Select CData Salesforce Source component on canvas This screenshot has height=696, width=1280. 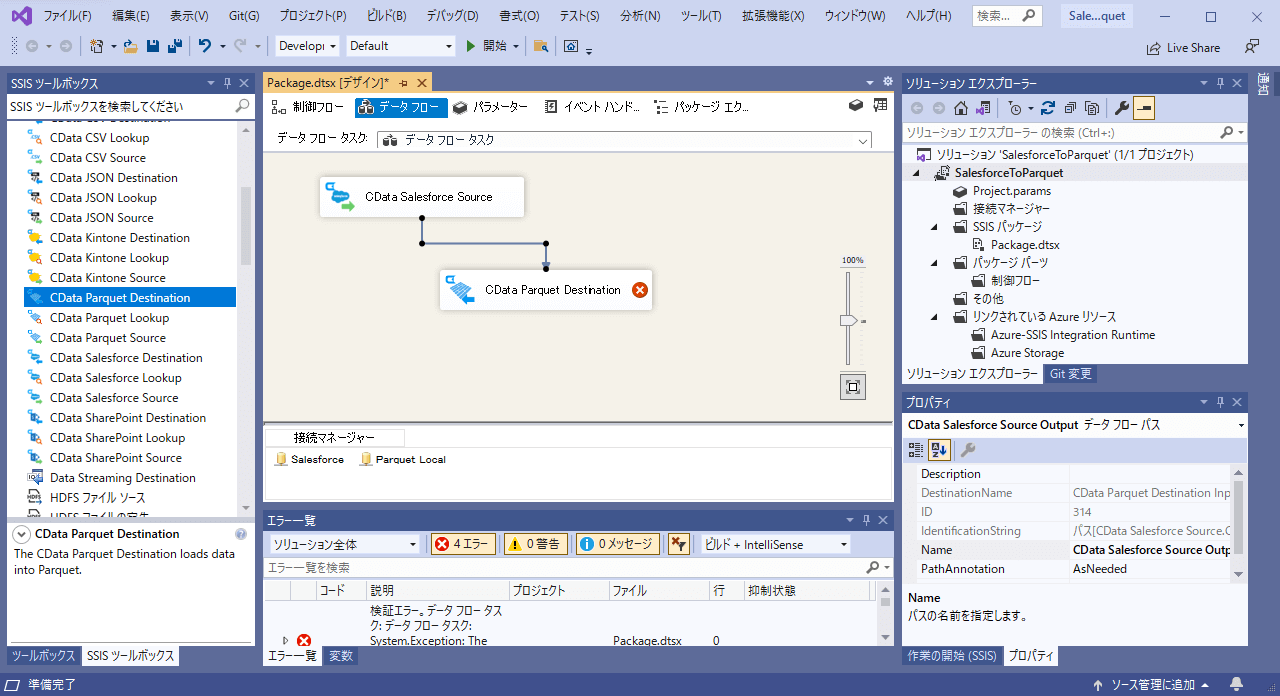[422, 197]
